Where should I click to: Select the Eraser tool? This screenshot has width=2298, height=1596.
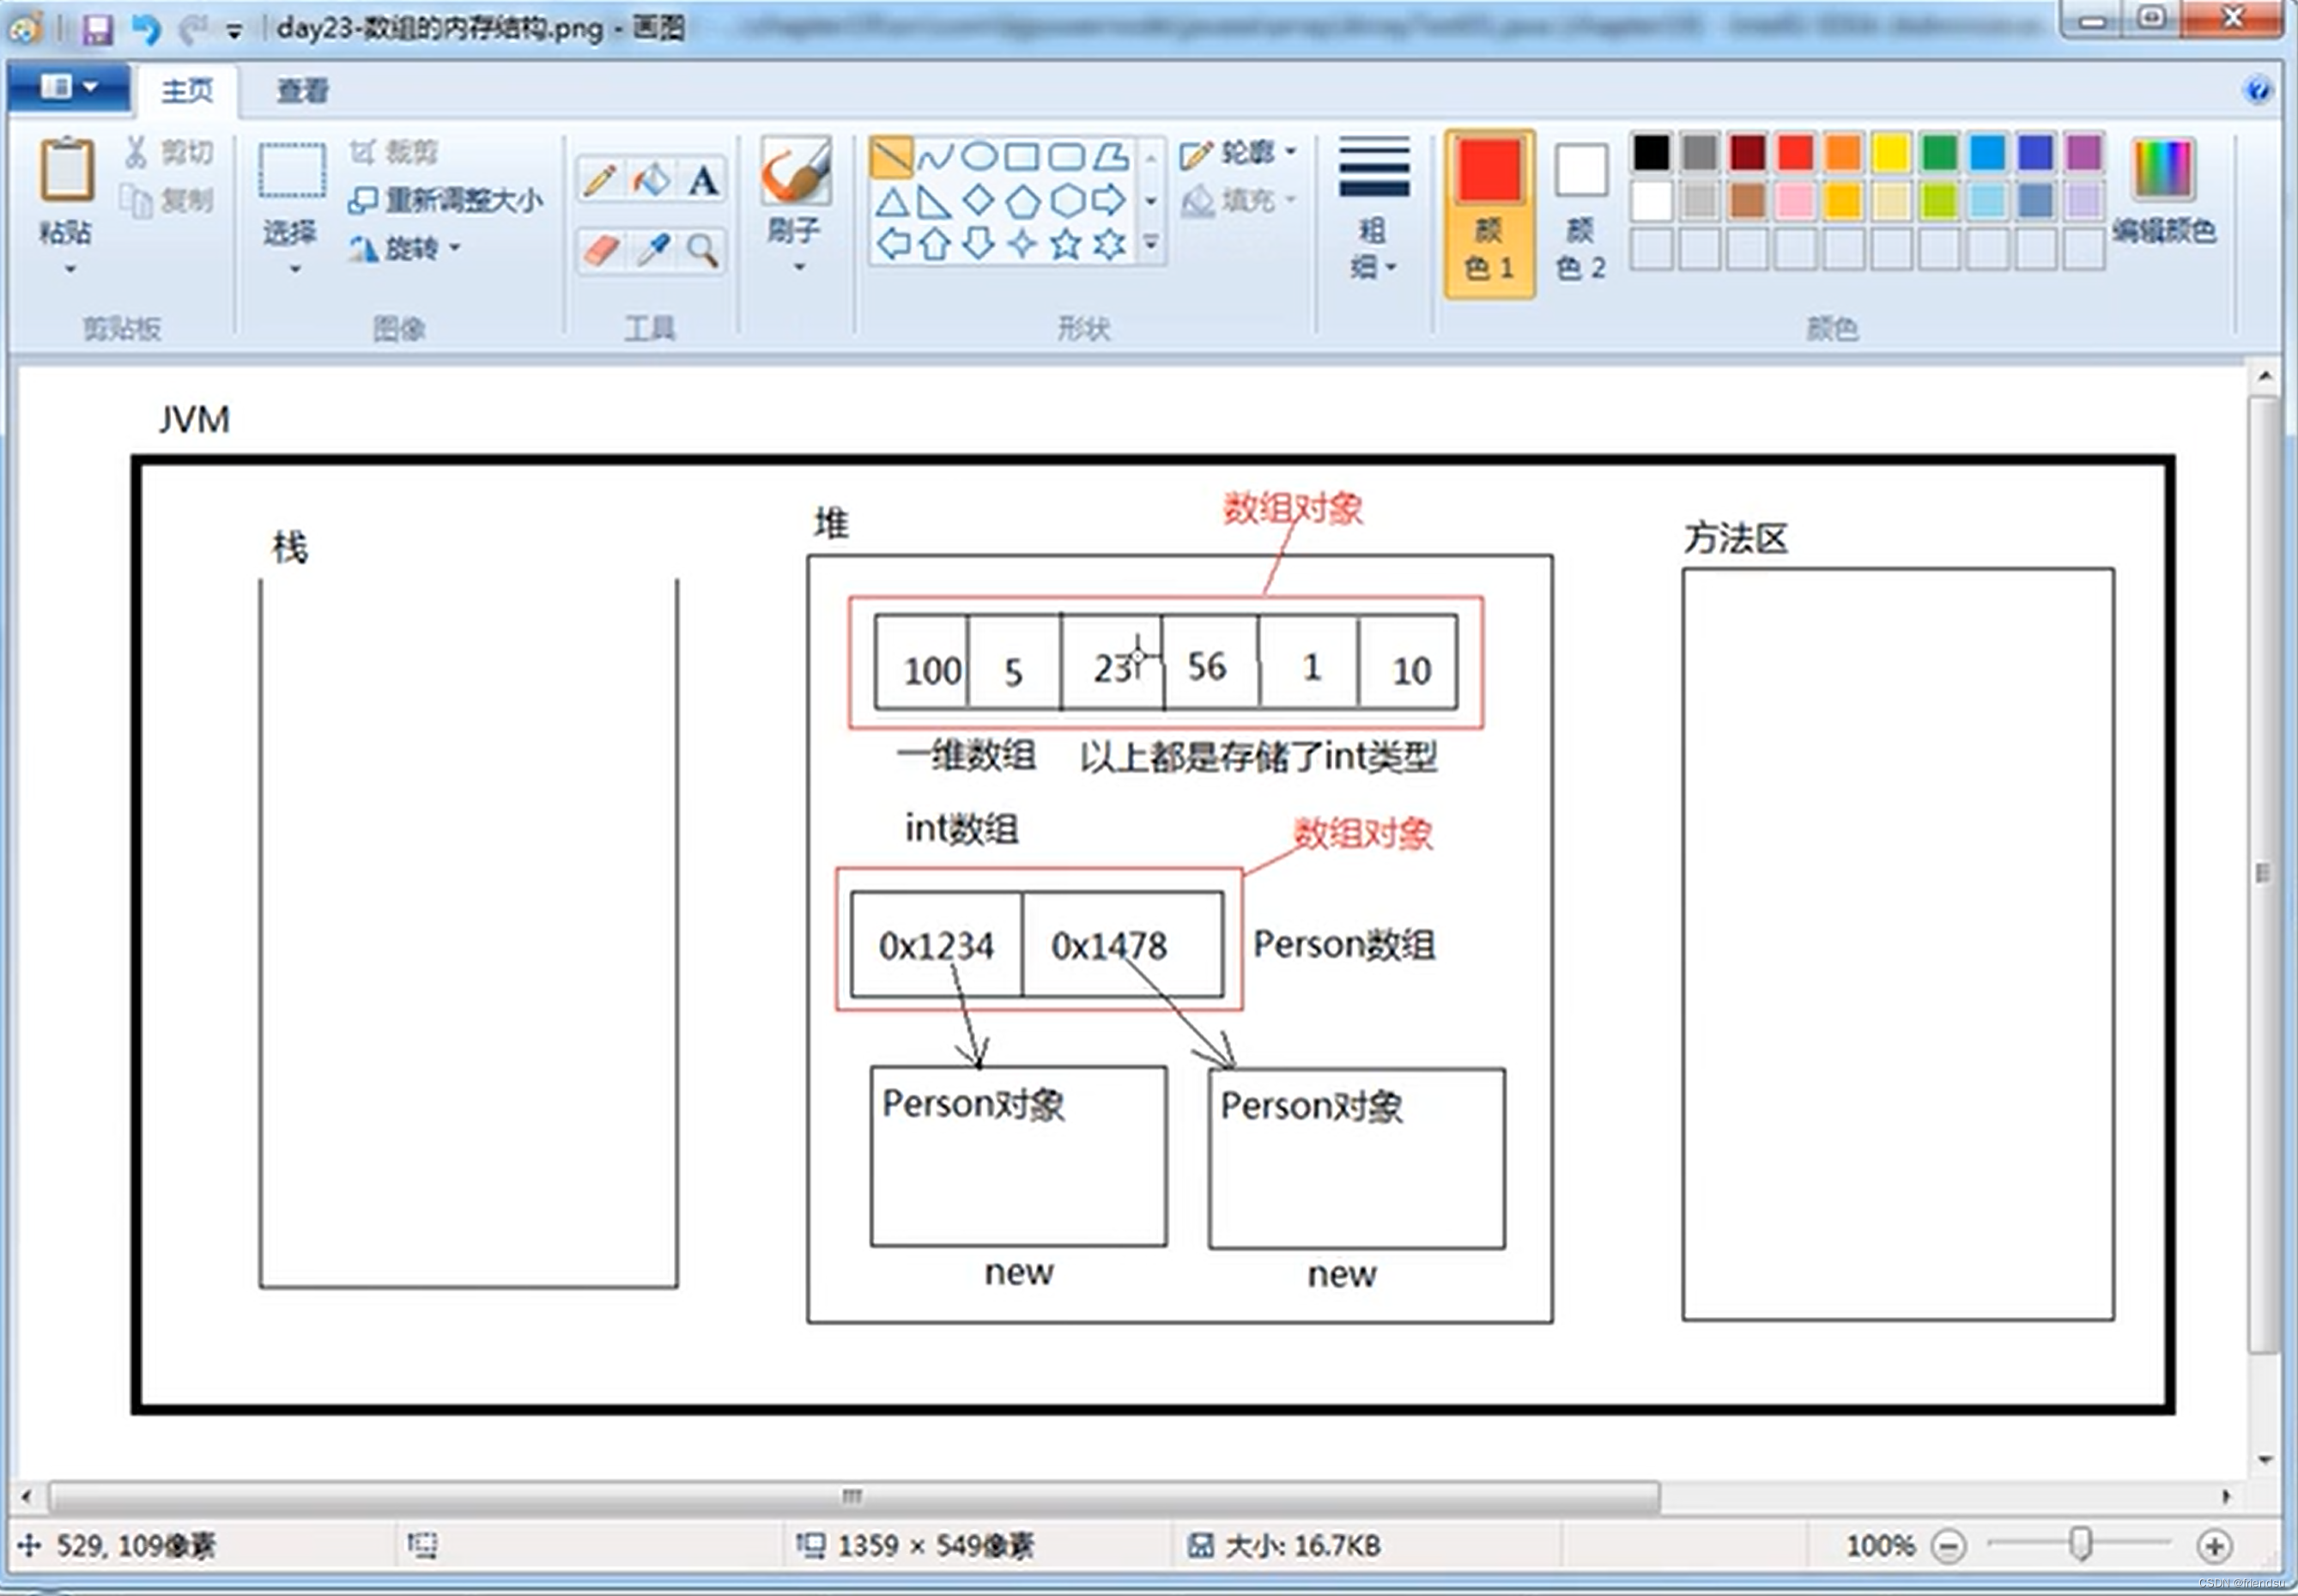(600, 249)
